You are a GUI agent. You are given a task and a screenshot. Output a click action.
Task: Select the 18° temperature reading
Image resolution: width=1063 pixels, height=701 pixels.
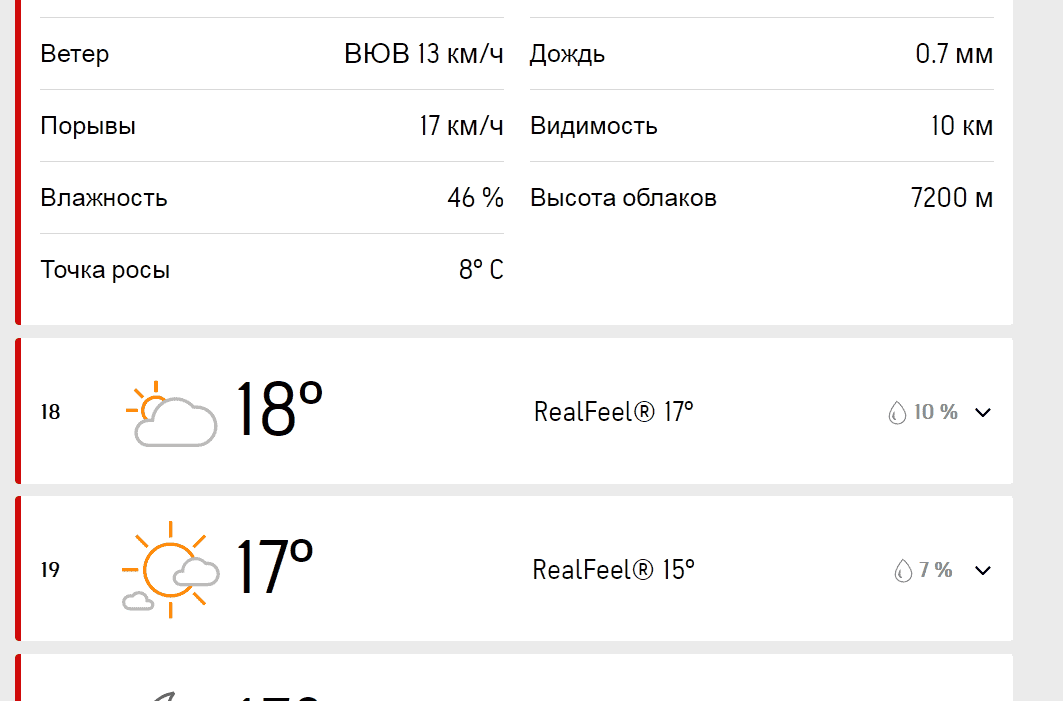279,410
